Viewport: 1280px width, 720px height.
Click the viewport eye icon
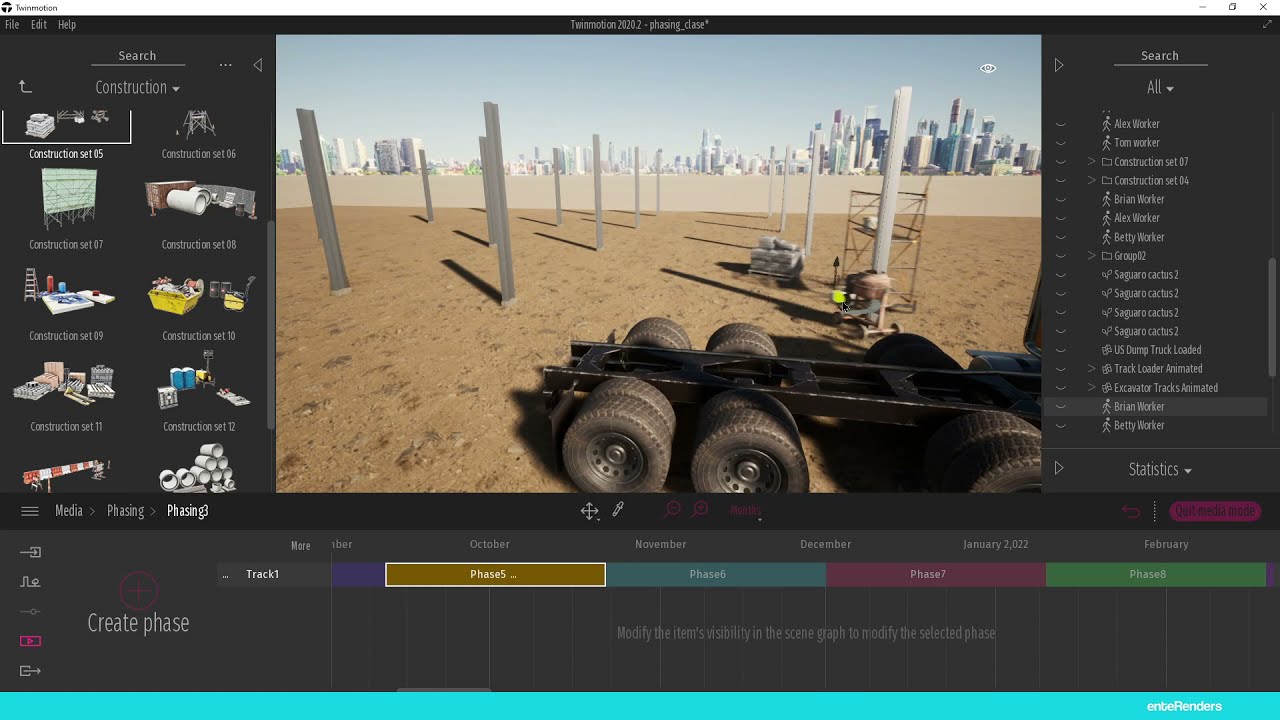tap(988, 68)
